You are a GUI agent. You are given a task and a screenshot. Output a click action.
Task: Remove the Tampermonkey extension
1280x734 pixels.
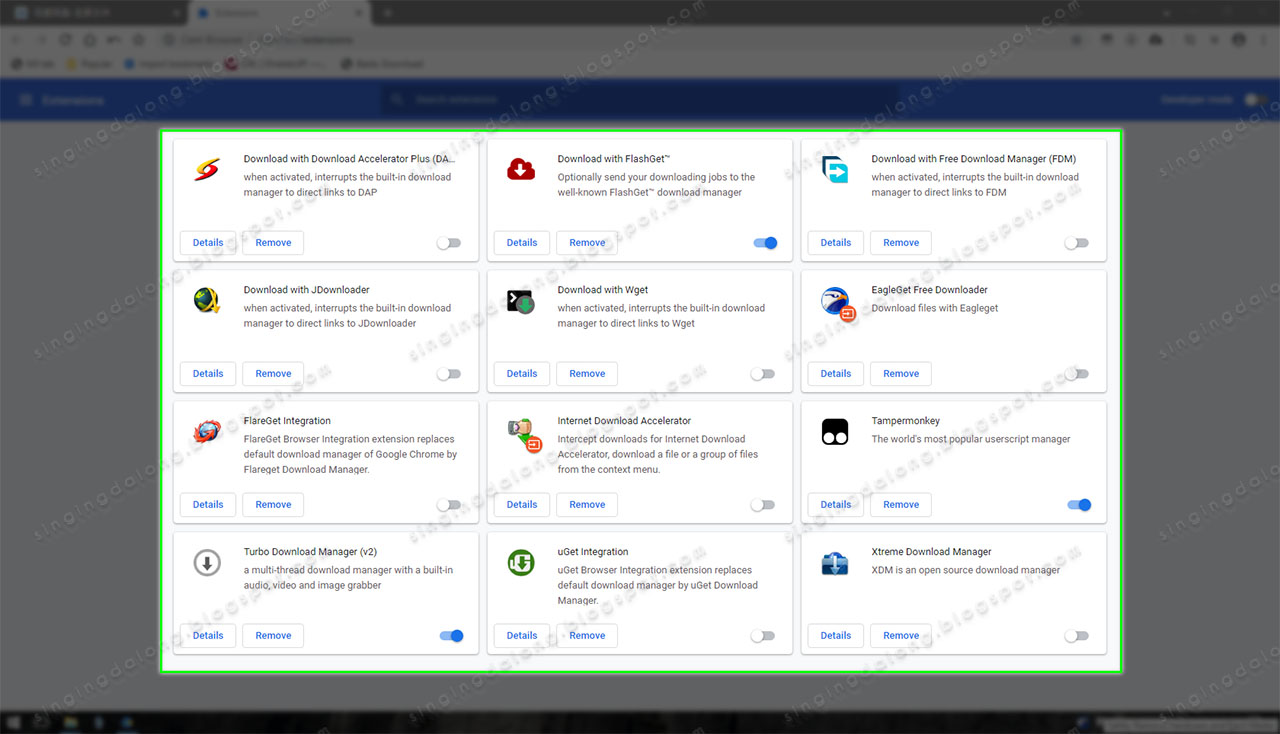coord(901,505)
